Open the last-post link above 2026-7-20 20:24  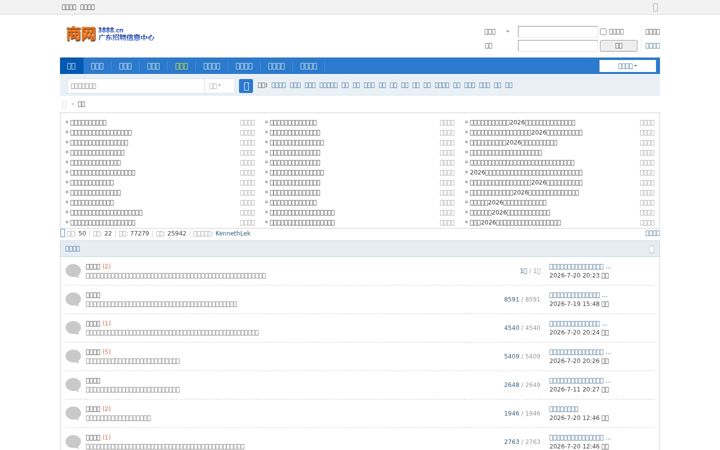tap(578, 323)
